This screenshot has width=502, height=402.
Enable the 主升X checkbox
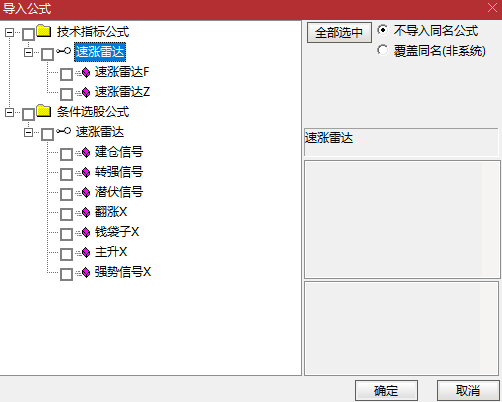[66, 254]
